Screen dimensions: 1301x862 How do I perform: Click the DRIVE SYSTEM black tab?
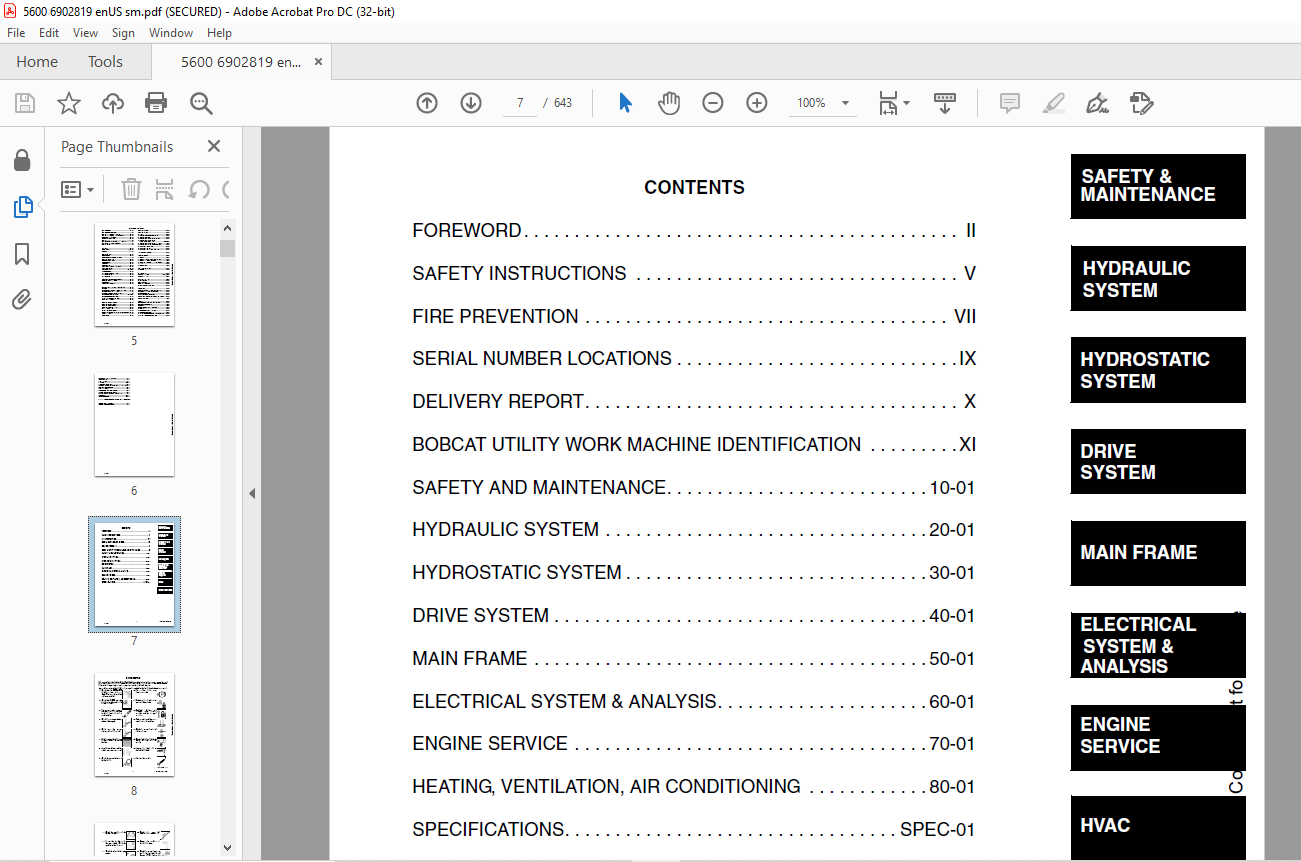pyautogui.click(x=1158, y=462)
